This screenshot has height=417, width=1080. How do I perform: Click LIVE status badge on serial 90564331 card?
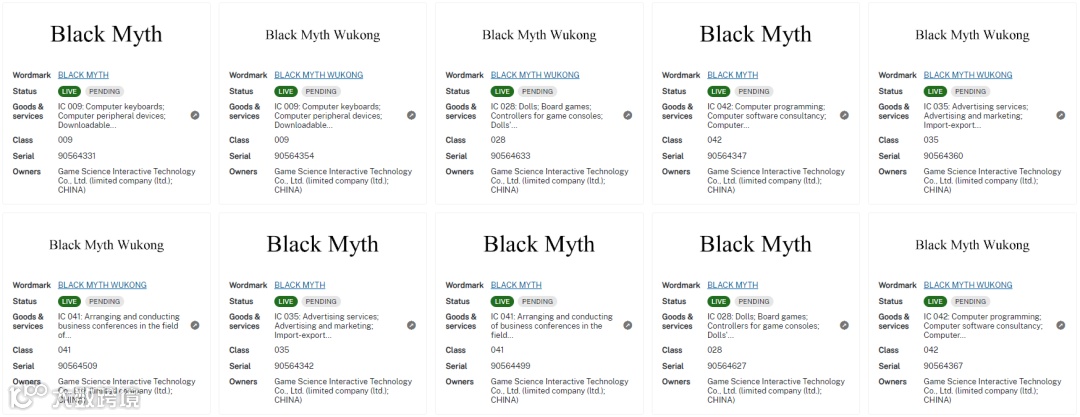click(x=70, y=92)
